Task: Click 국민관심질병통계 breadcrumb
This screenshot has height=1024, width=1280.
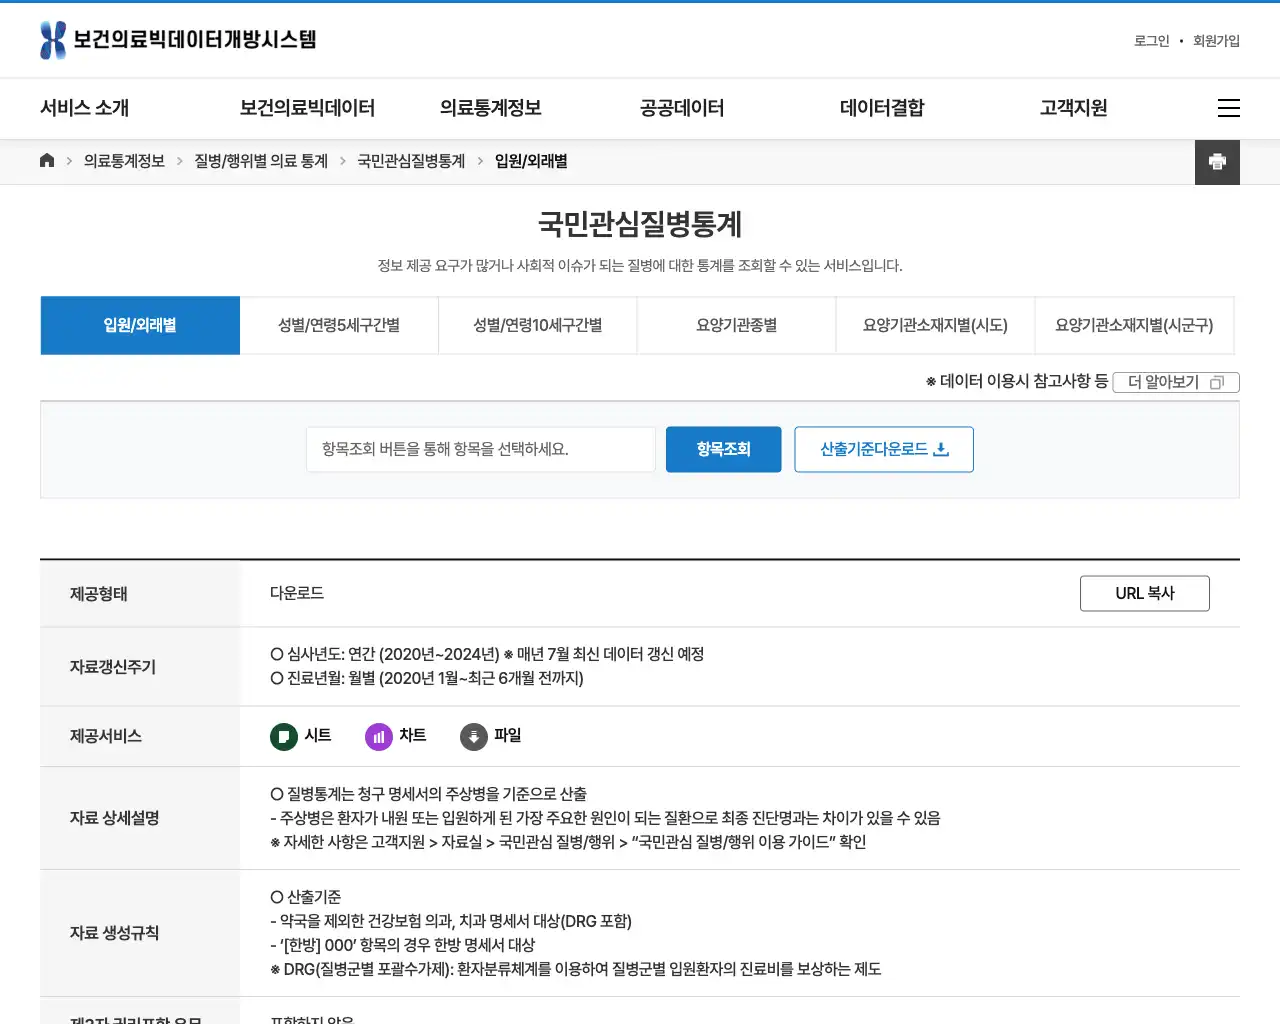Action: point(411,161)
